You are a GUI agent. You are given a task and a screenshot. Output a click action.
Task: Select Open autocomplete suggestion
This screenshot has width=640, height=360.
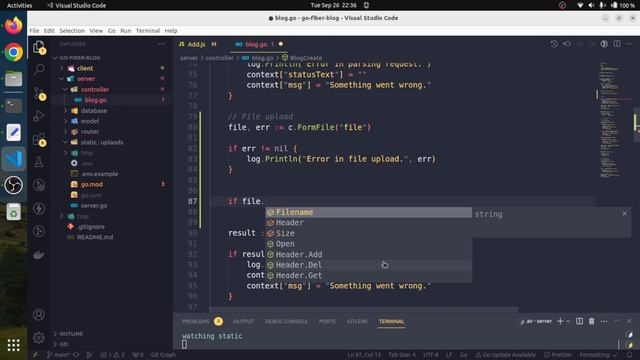pos(369,244)
